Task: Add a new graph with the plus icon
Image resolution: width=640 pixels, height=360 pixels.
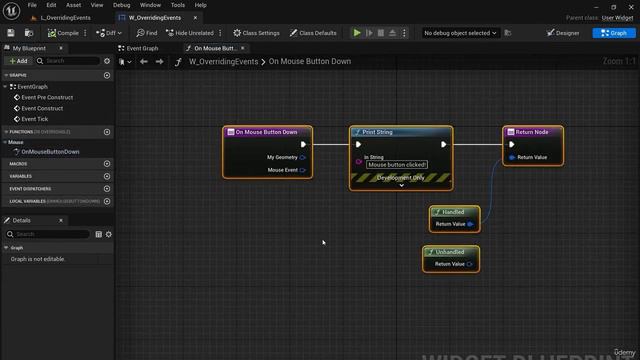Action: tap(107, 75)
